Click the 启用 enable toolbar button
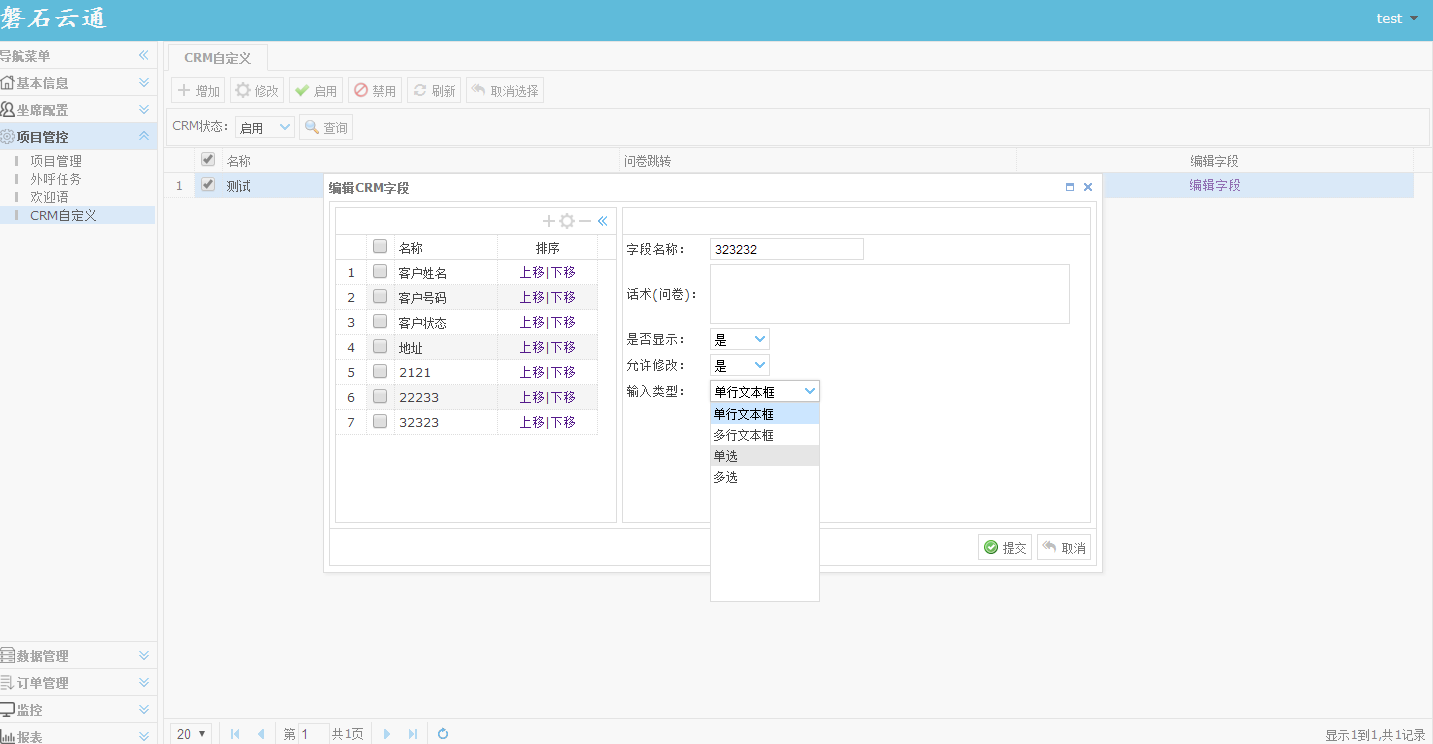 pyautogui.click(x=316, y=91)
